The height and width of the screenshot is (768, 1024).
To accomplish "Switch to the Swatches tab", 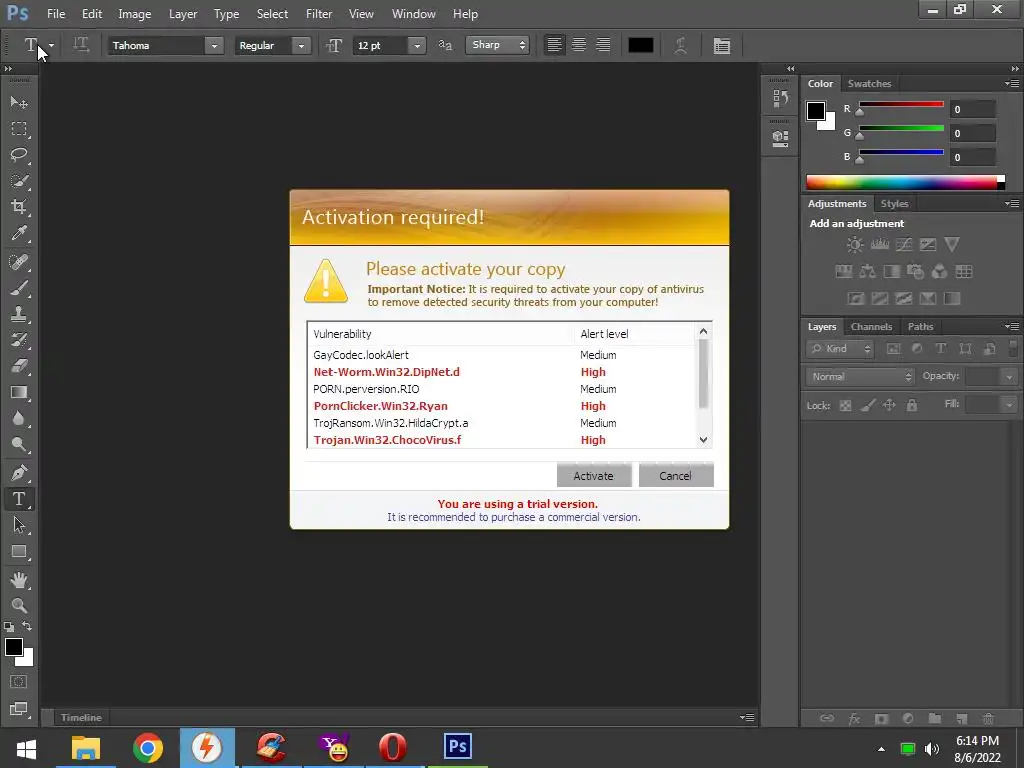I will pos(869,84).
